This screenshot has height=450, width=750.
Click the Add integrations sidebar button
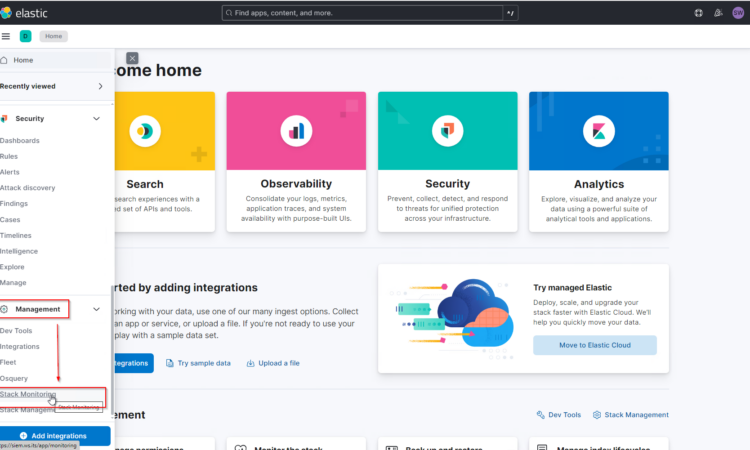click(x=55, y=436)
